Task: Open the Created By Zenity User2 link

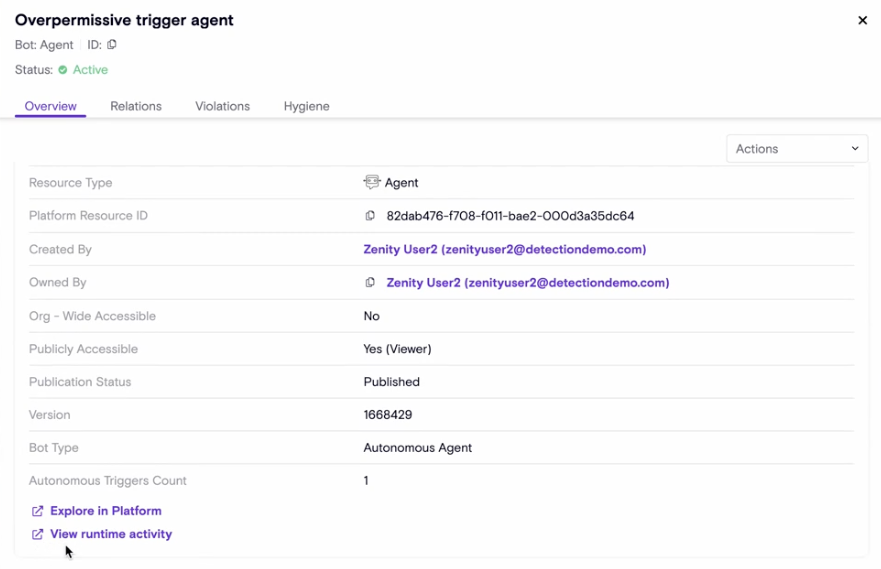Action: 504,249
